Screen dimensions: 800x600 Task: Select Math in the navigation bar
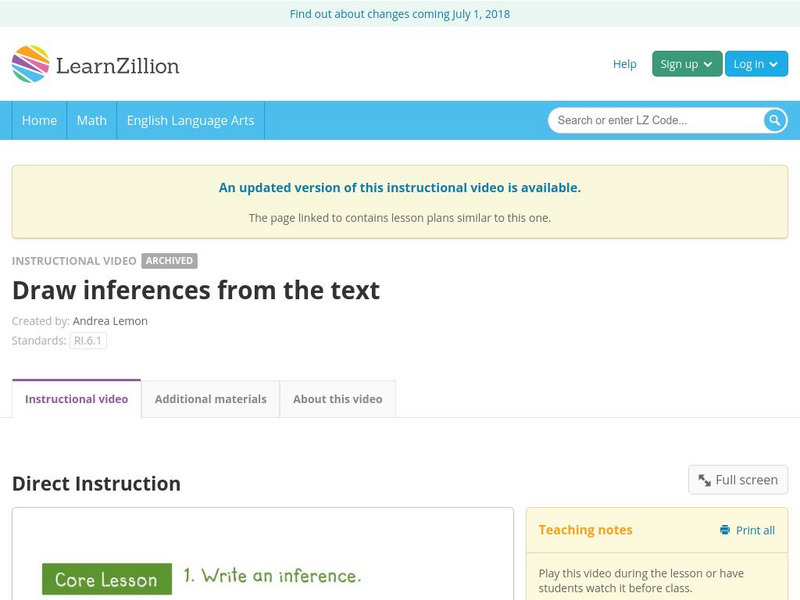(x=91, y=120)
